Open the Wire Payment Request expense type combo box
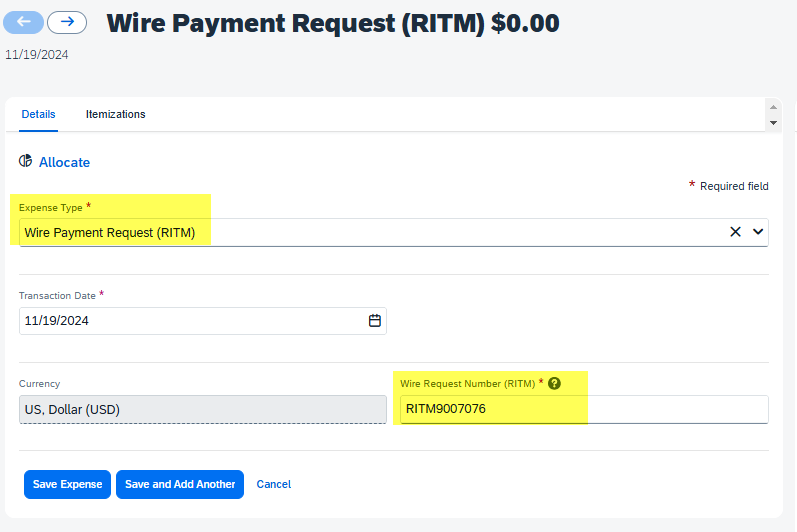Image resolution: width=797 pixels, height=532 pixels. (x=393, y=233)
